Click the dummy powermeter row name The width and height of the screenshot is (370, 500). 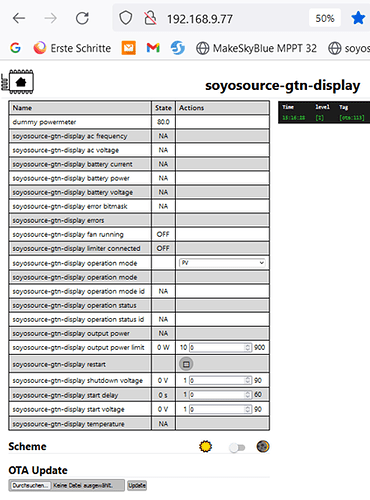[44, 122]
